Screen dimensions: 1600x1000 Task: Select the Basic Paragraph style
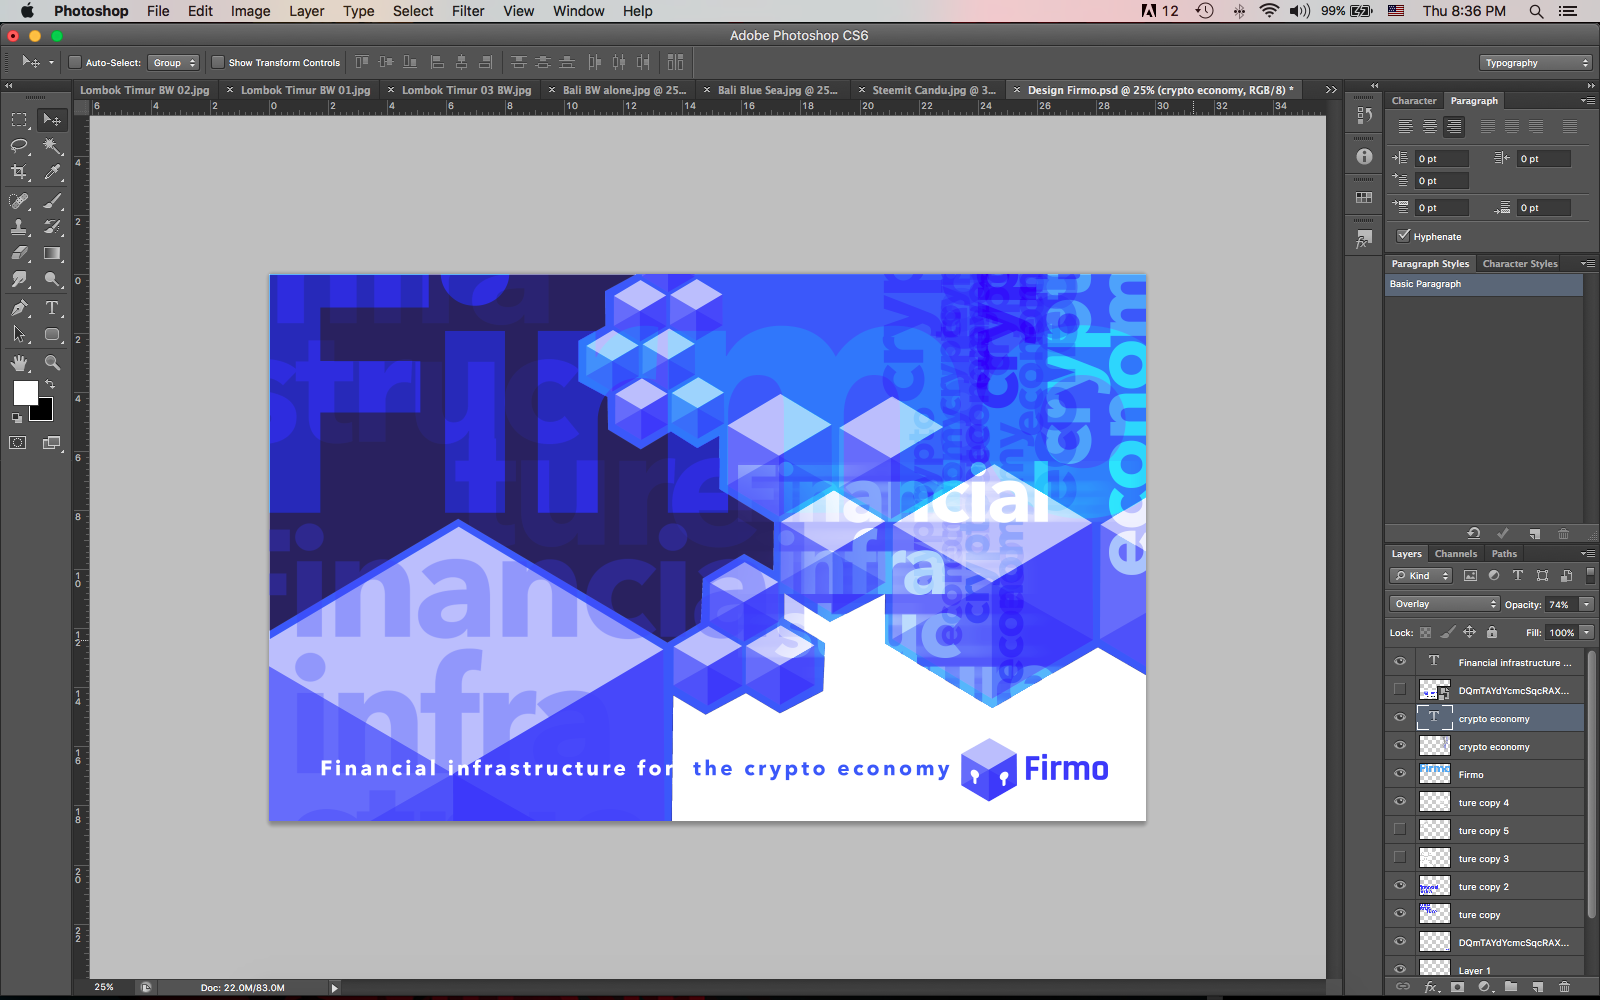click(1484, 284)
